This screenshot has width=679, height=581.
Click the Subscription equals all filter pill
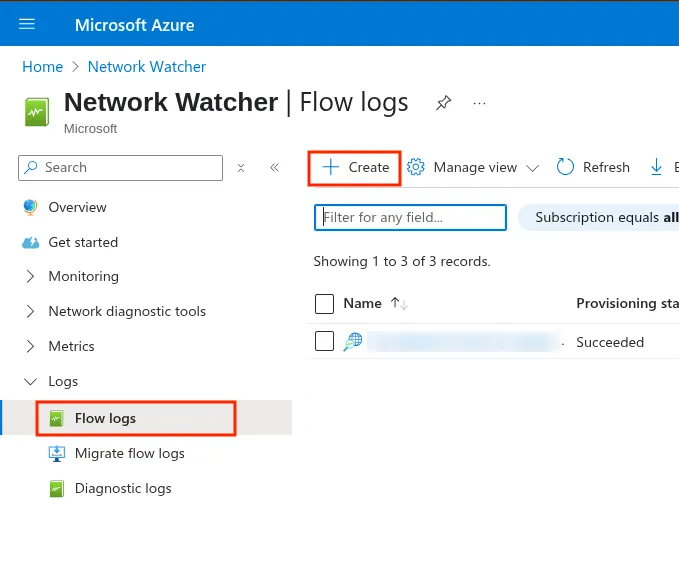coord(600,217)
